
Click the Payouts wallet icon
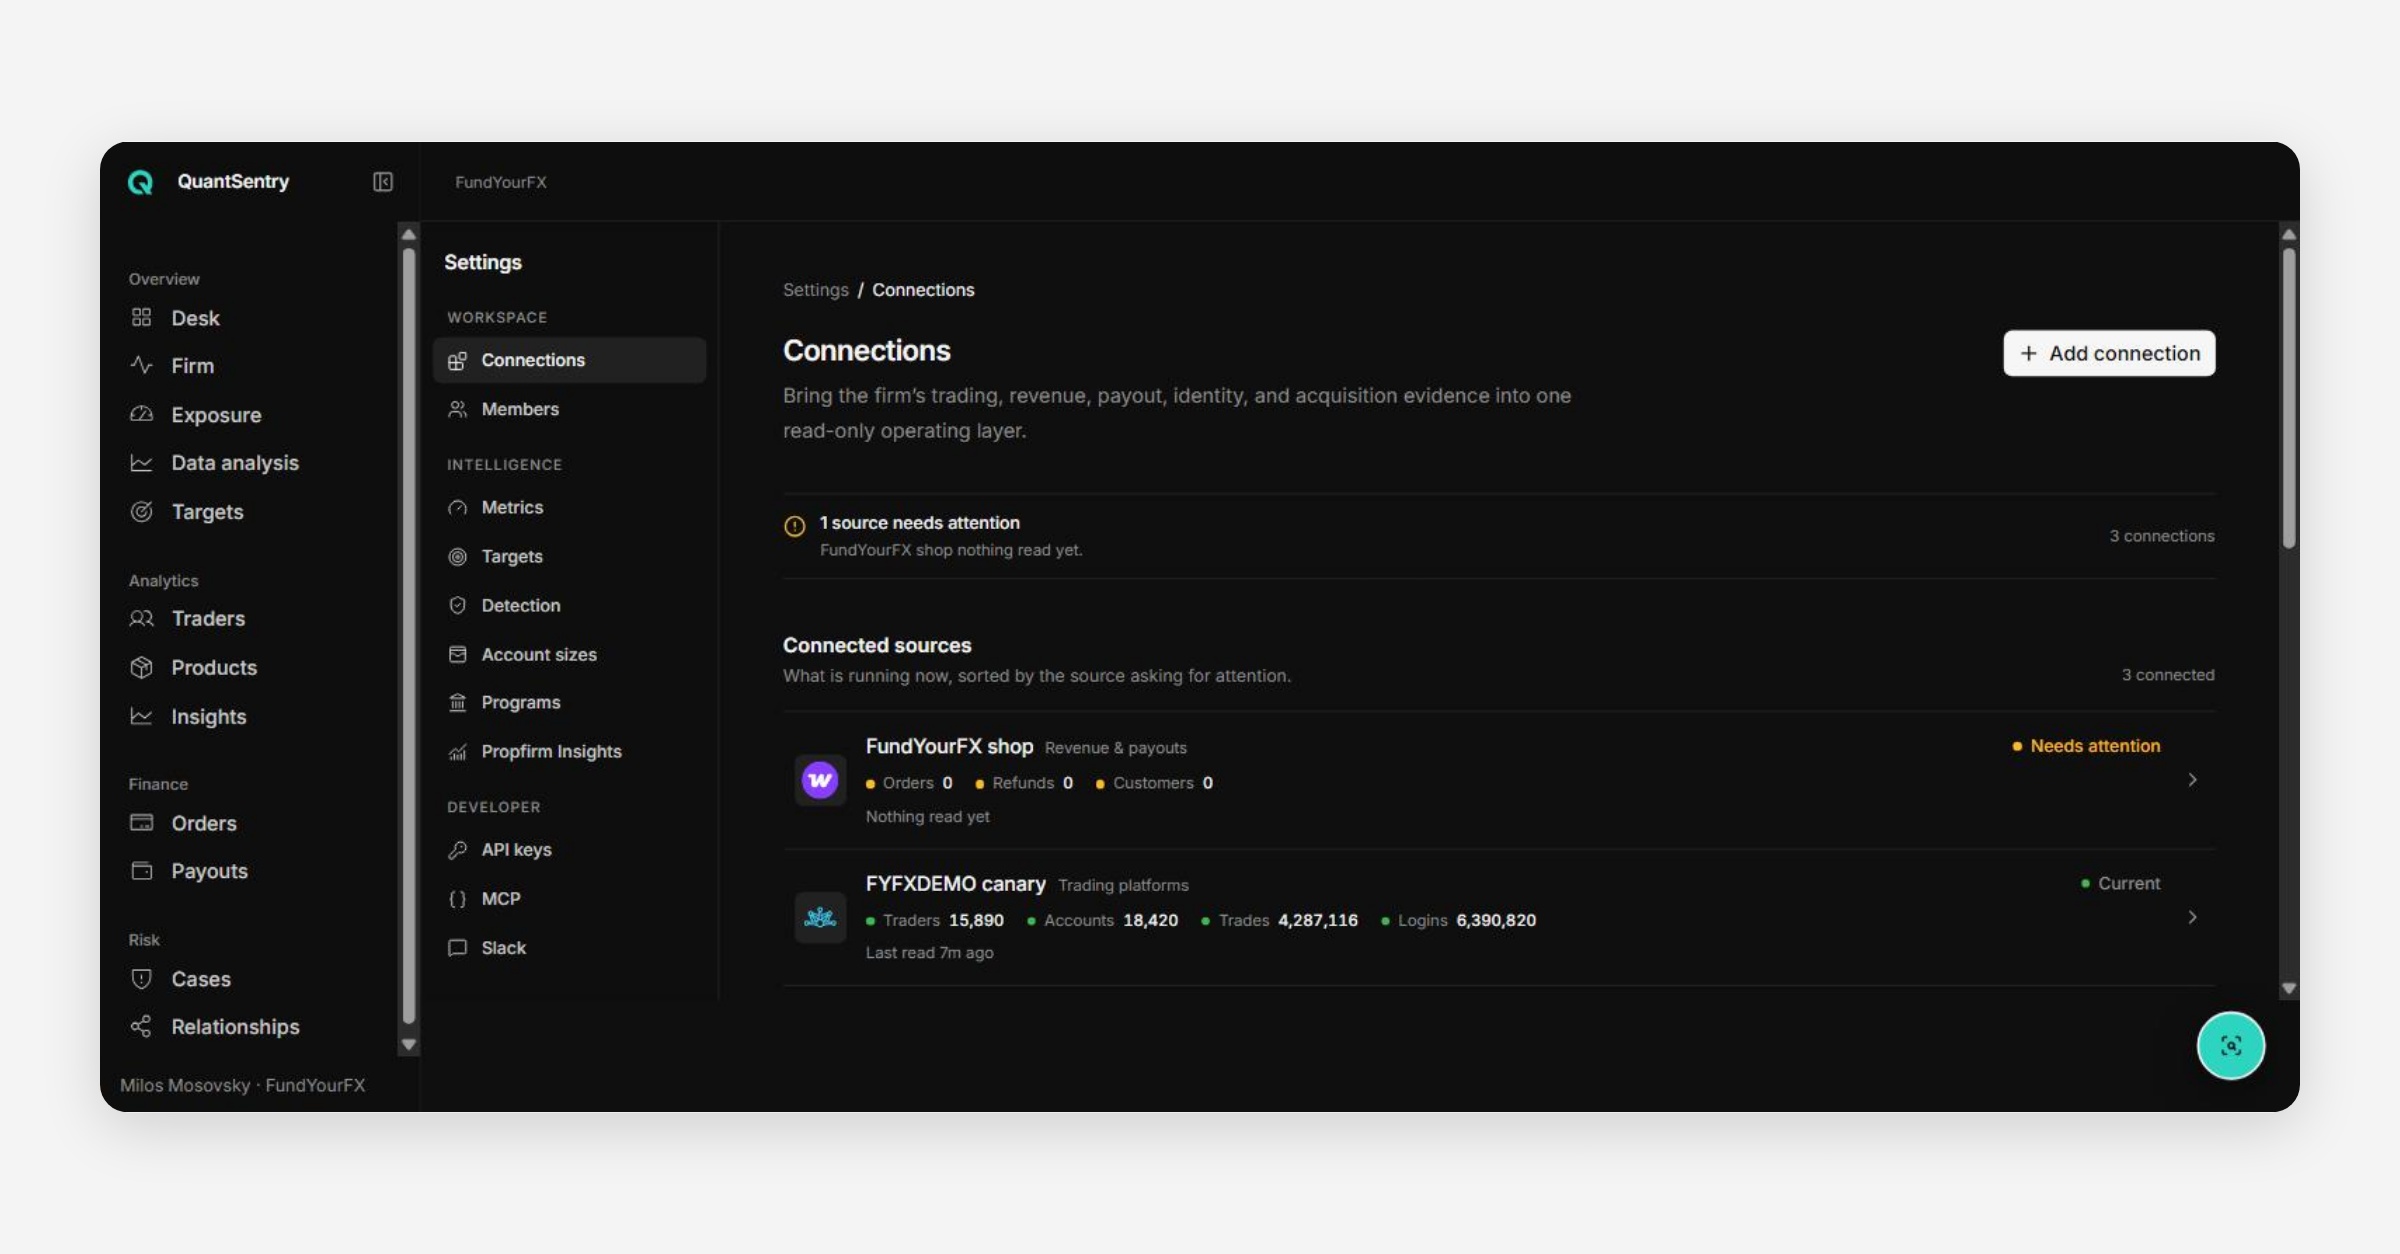click(x=141, y=871)
